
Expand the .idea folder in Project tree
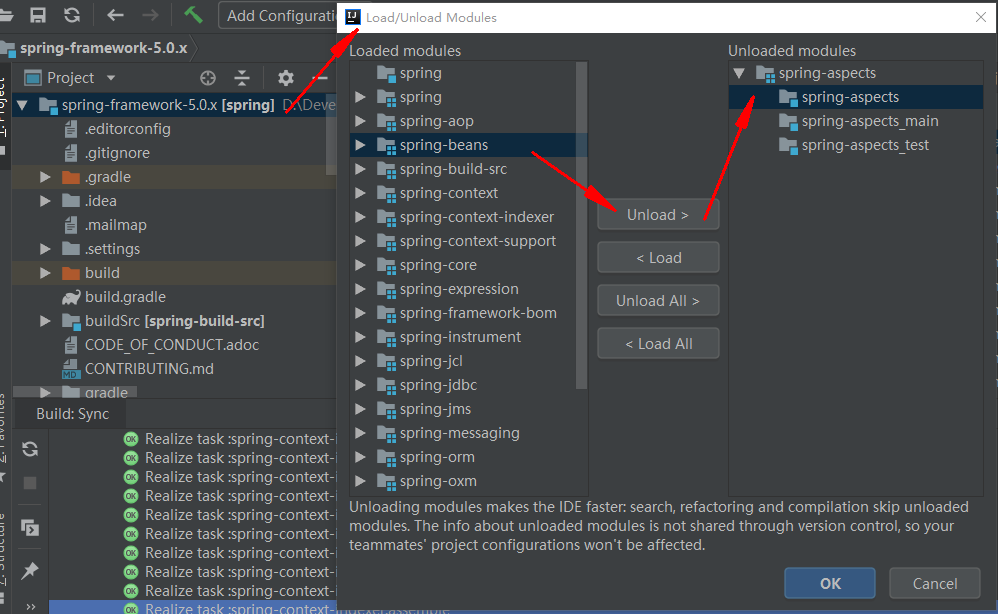tap(45, 201)
